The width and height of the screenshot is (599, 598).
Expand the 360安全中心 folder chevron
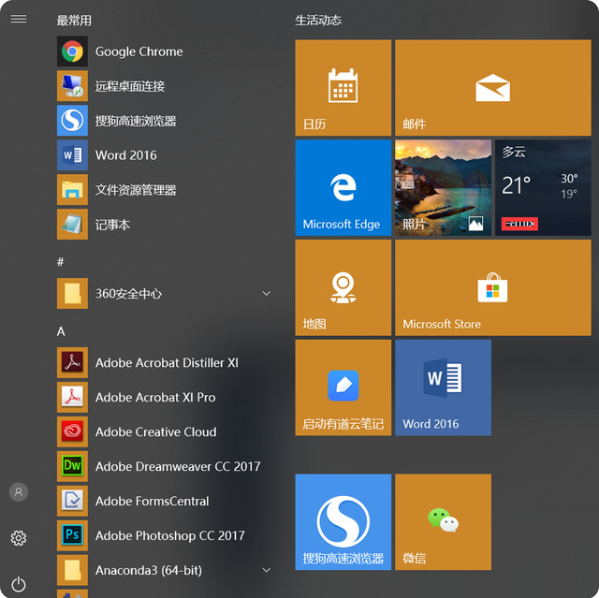coord(267,293)
